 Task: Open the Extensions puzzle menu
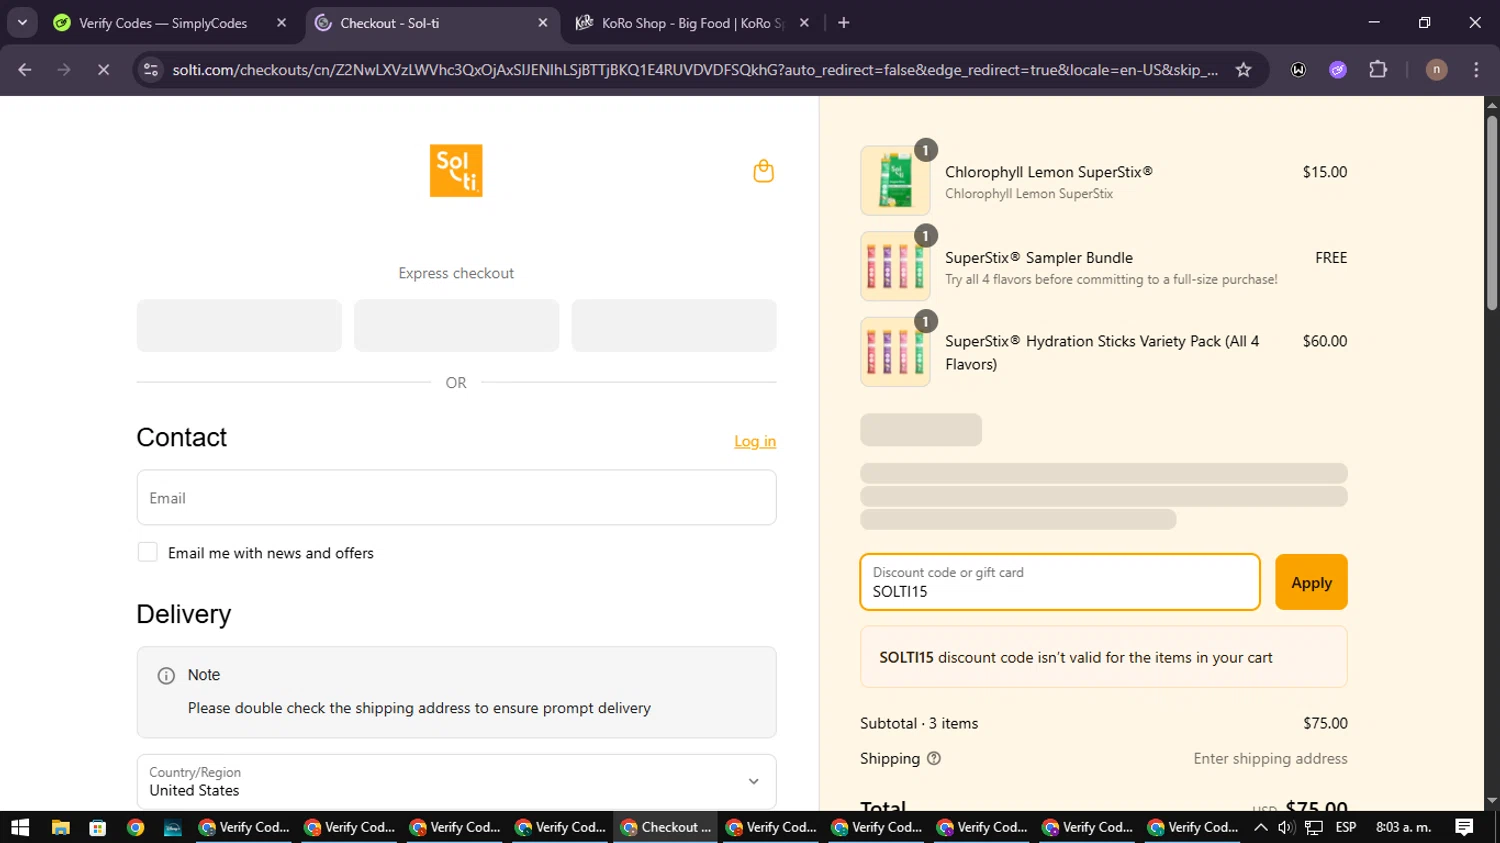click(x=1378, y=69)
